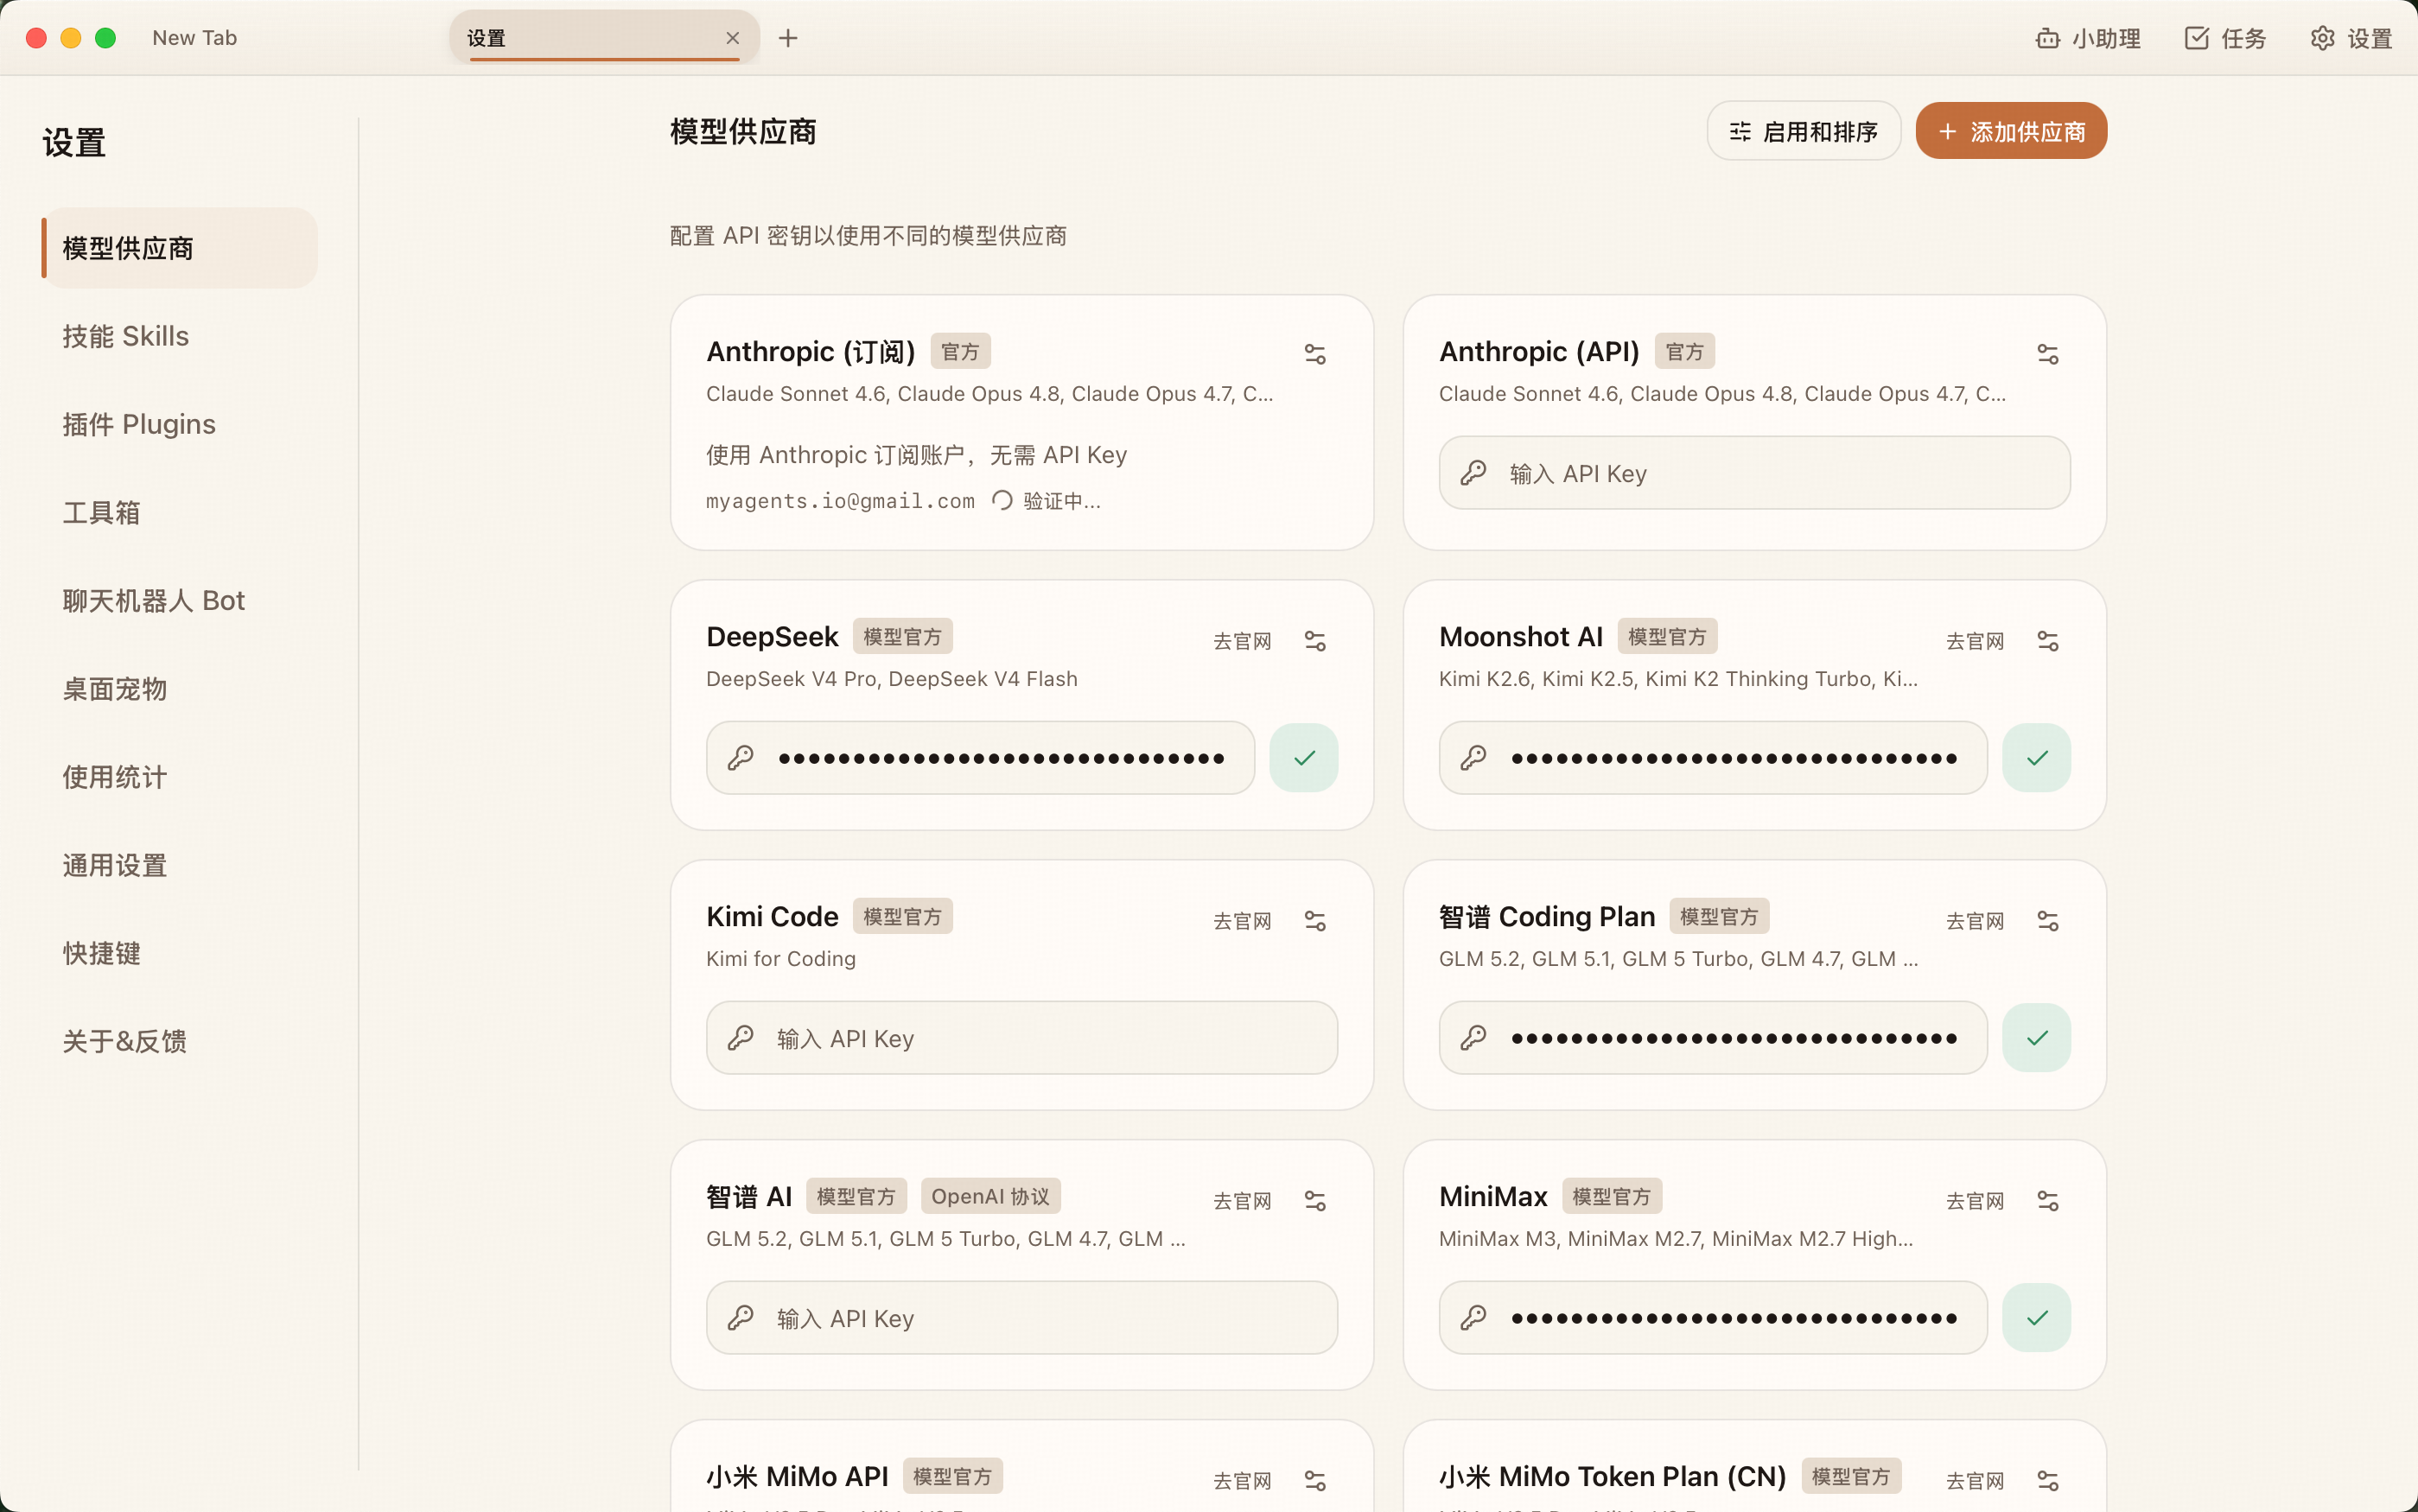This screenshot has height=1512, width=2418.
Task: Focus the Moonshot AI API key field
Action: click(x=1713, y=758)
